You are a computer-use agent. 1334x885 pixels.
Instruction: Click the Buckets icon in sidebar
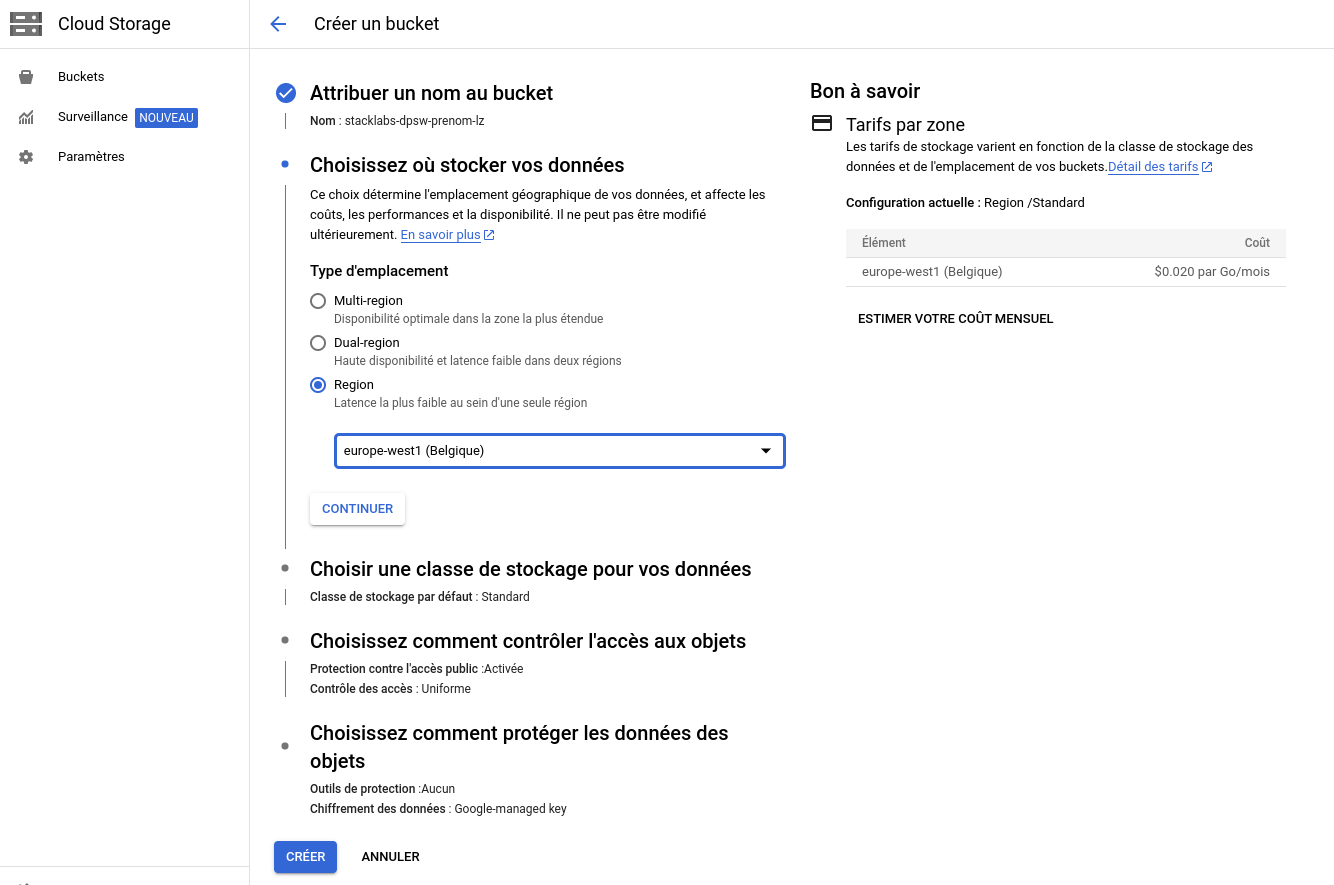[x=26, y=77]
